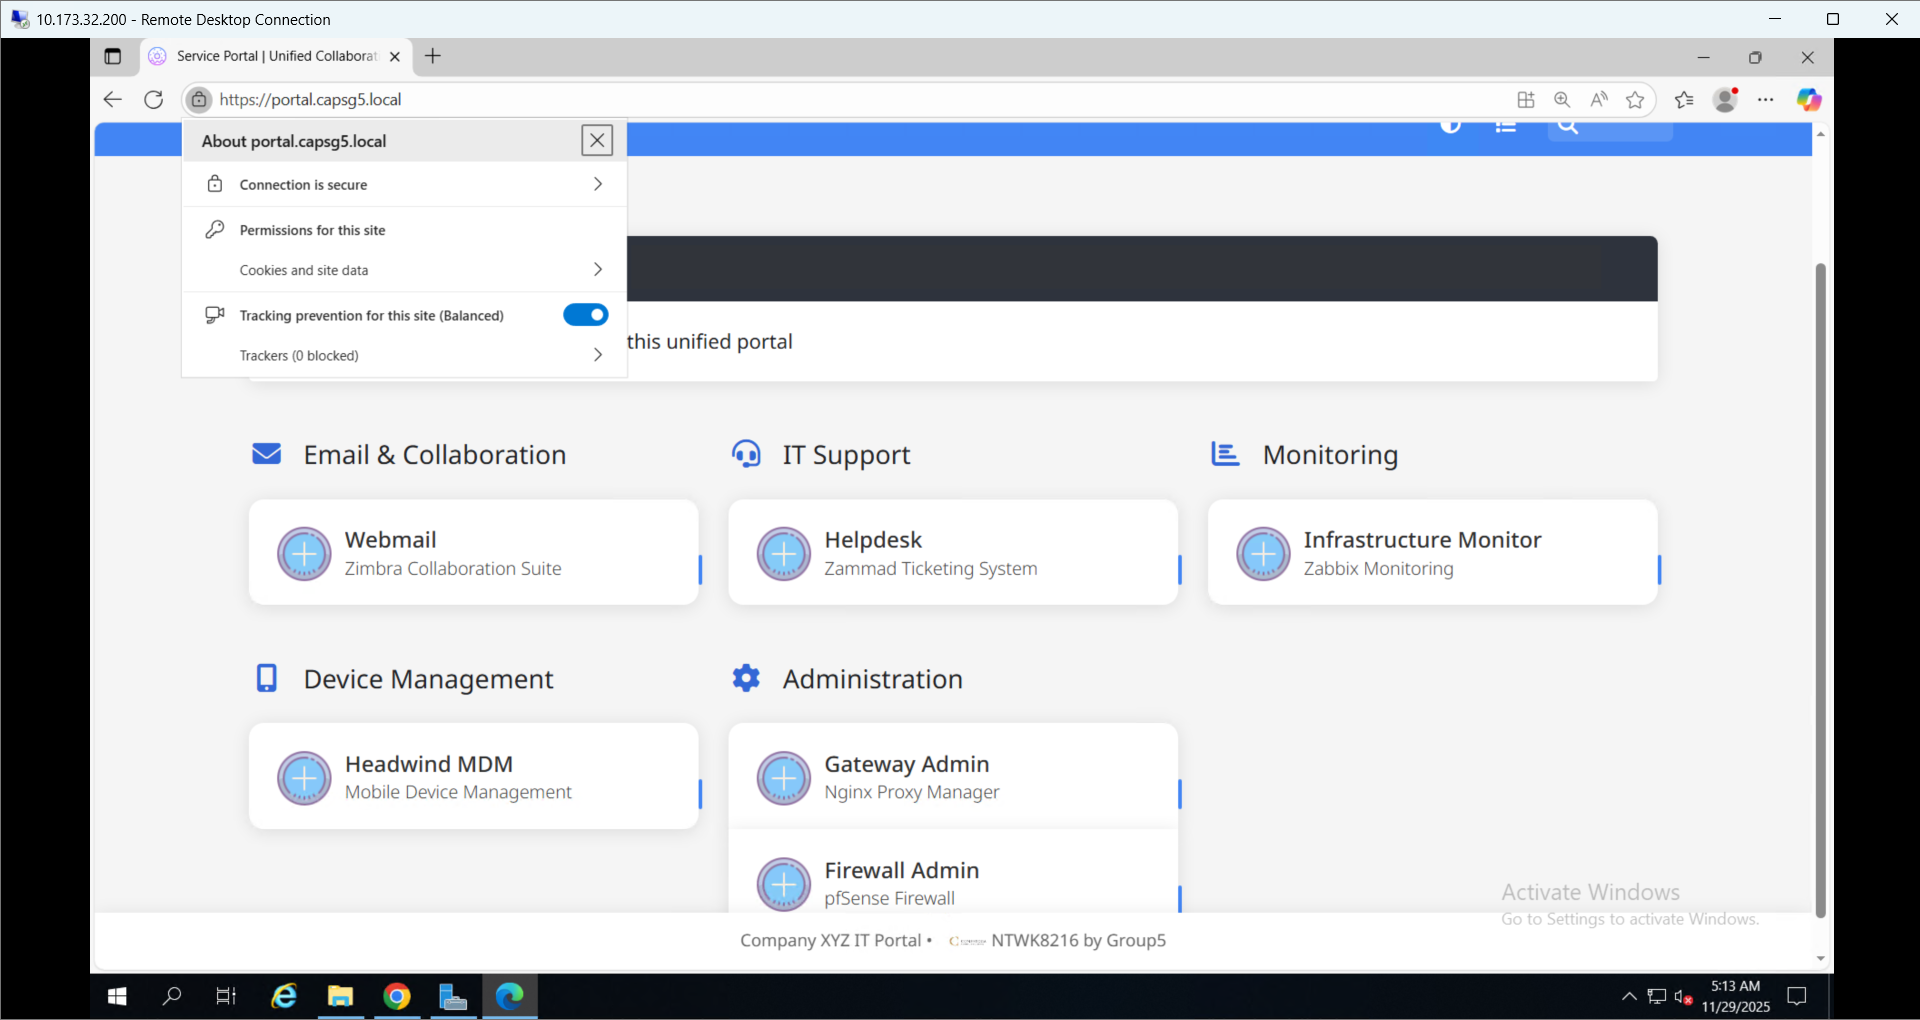Viewport: 1920px width, 1020px height.
Task: Expand the Connection is secure details
Action: [x=403, y=184]
